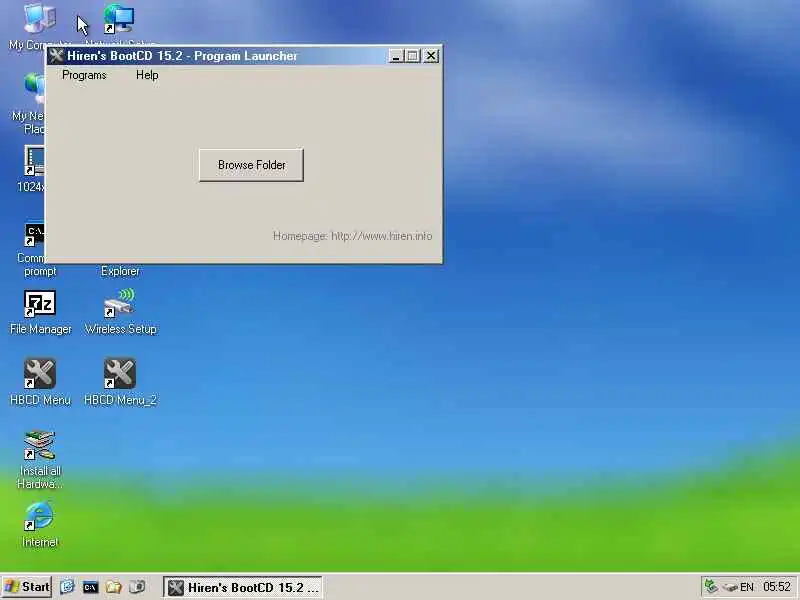Open the Start menu

[x=27, y=587]
